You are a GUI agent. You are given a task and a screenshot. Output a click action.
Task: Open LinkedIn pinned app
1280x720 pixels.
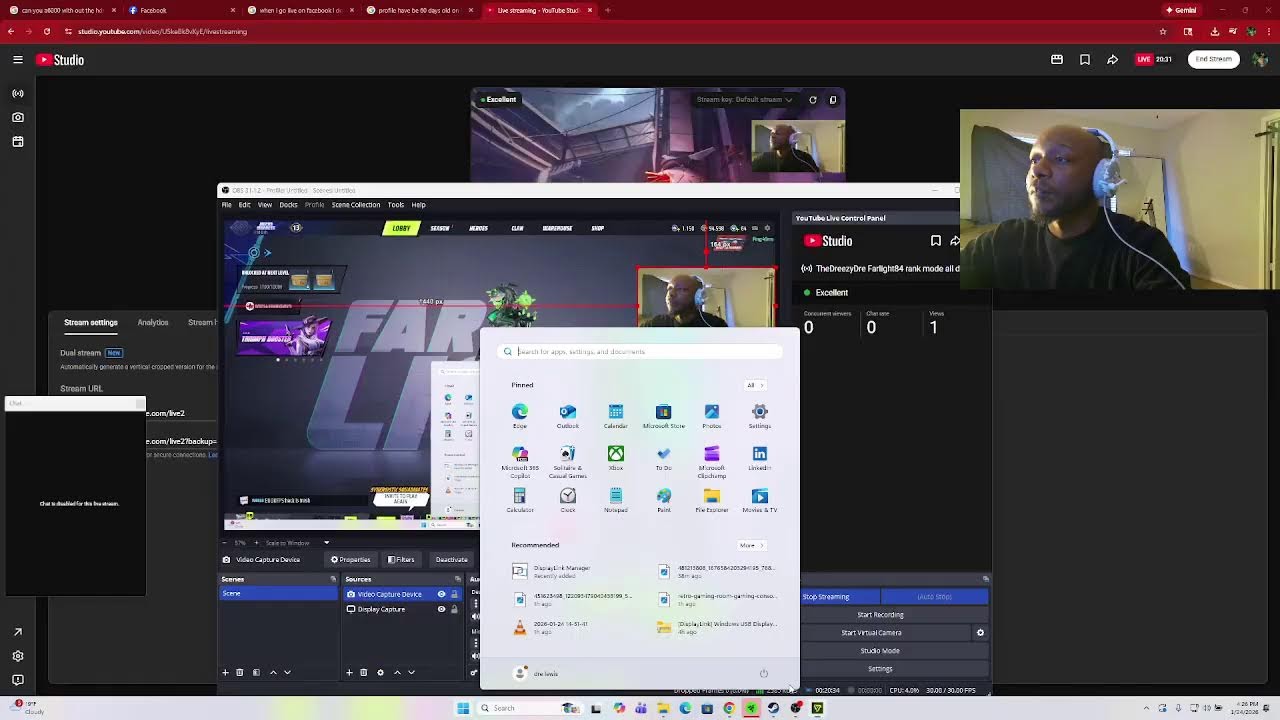[760, 458]
